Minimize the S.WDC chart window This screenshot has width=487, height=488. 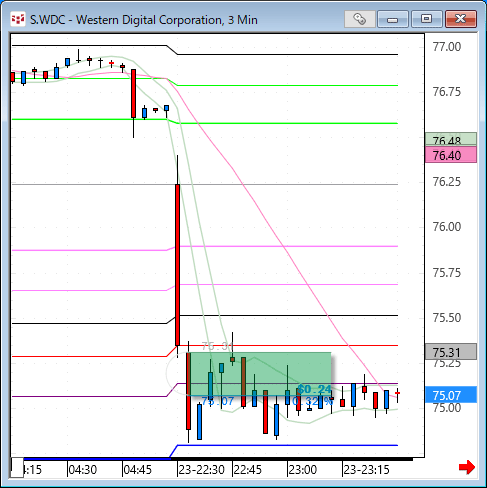click(393, 19)
